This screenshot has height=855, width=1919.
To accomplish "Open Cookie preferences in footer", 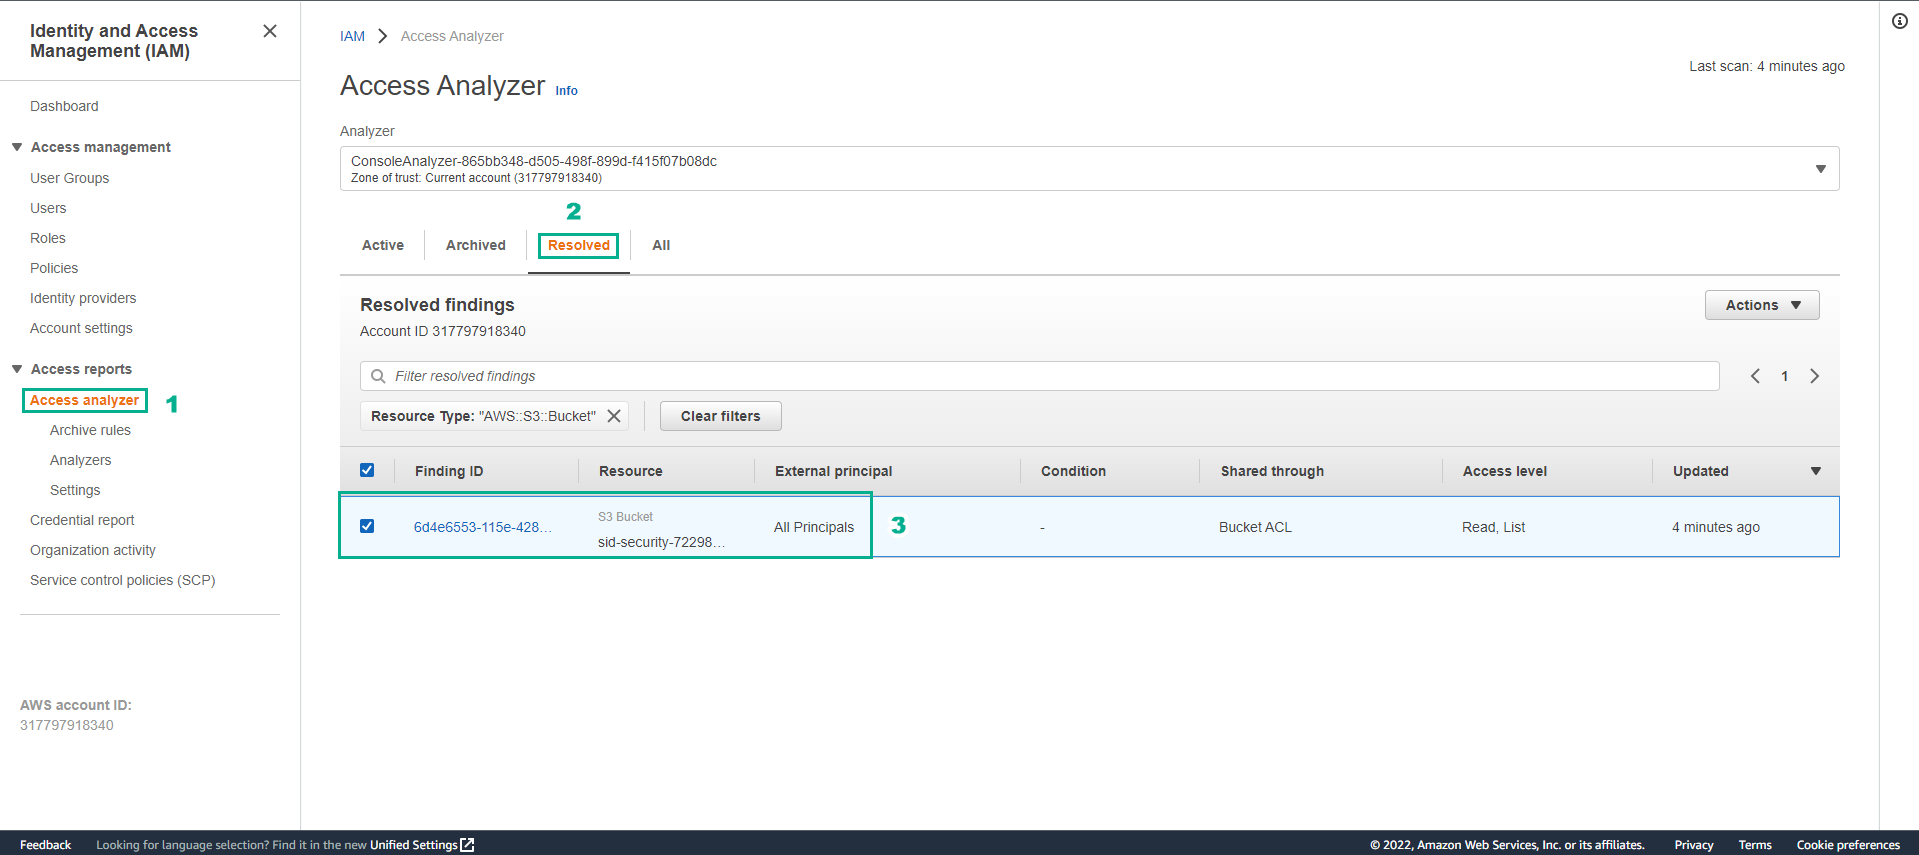I will [1848, 845].
